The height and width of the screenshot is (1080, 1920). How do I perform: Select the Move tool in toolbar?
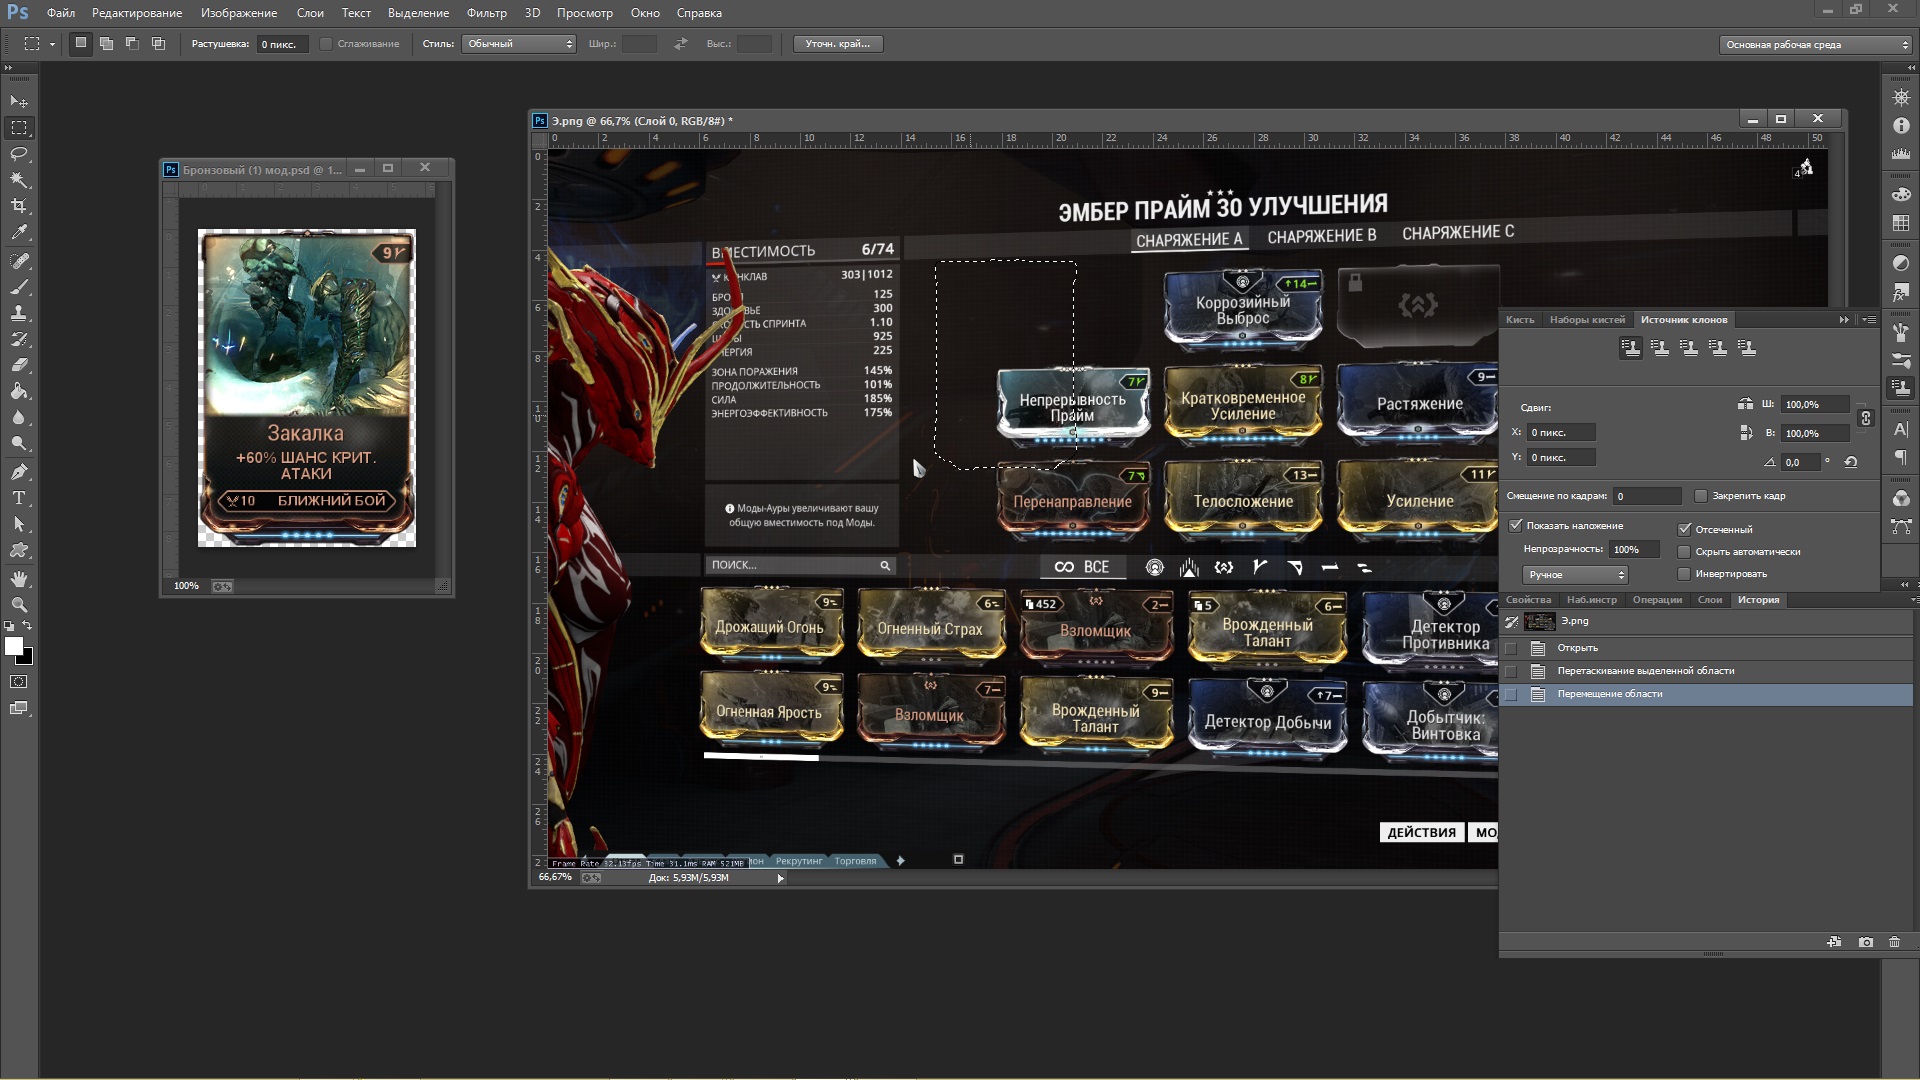click(20, 102)
